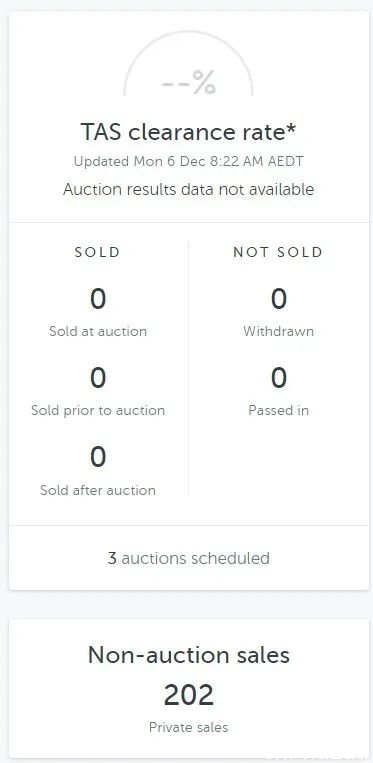Click the 202 private sales number
The width and height of the screenshot is (373, 763).
(189, 695)
